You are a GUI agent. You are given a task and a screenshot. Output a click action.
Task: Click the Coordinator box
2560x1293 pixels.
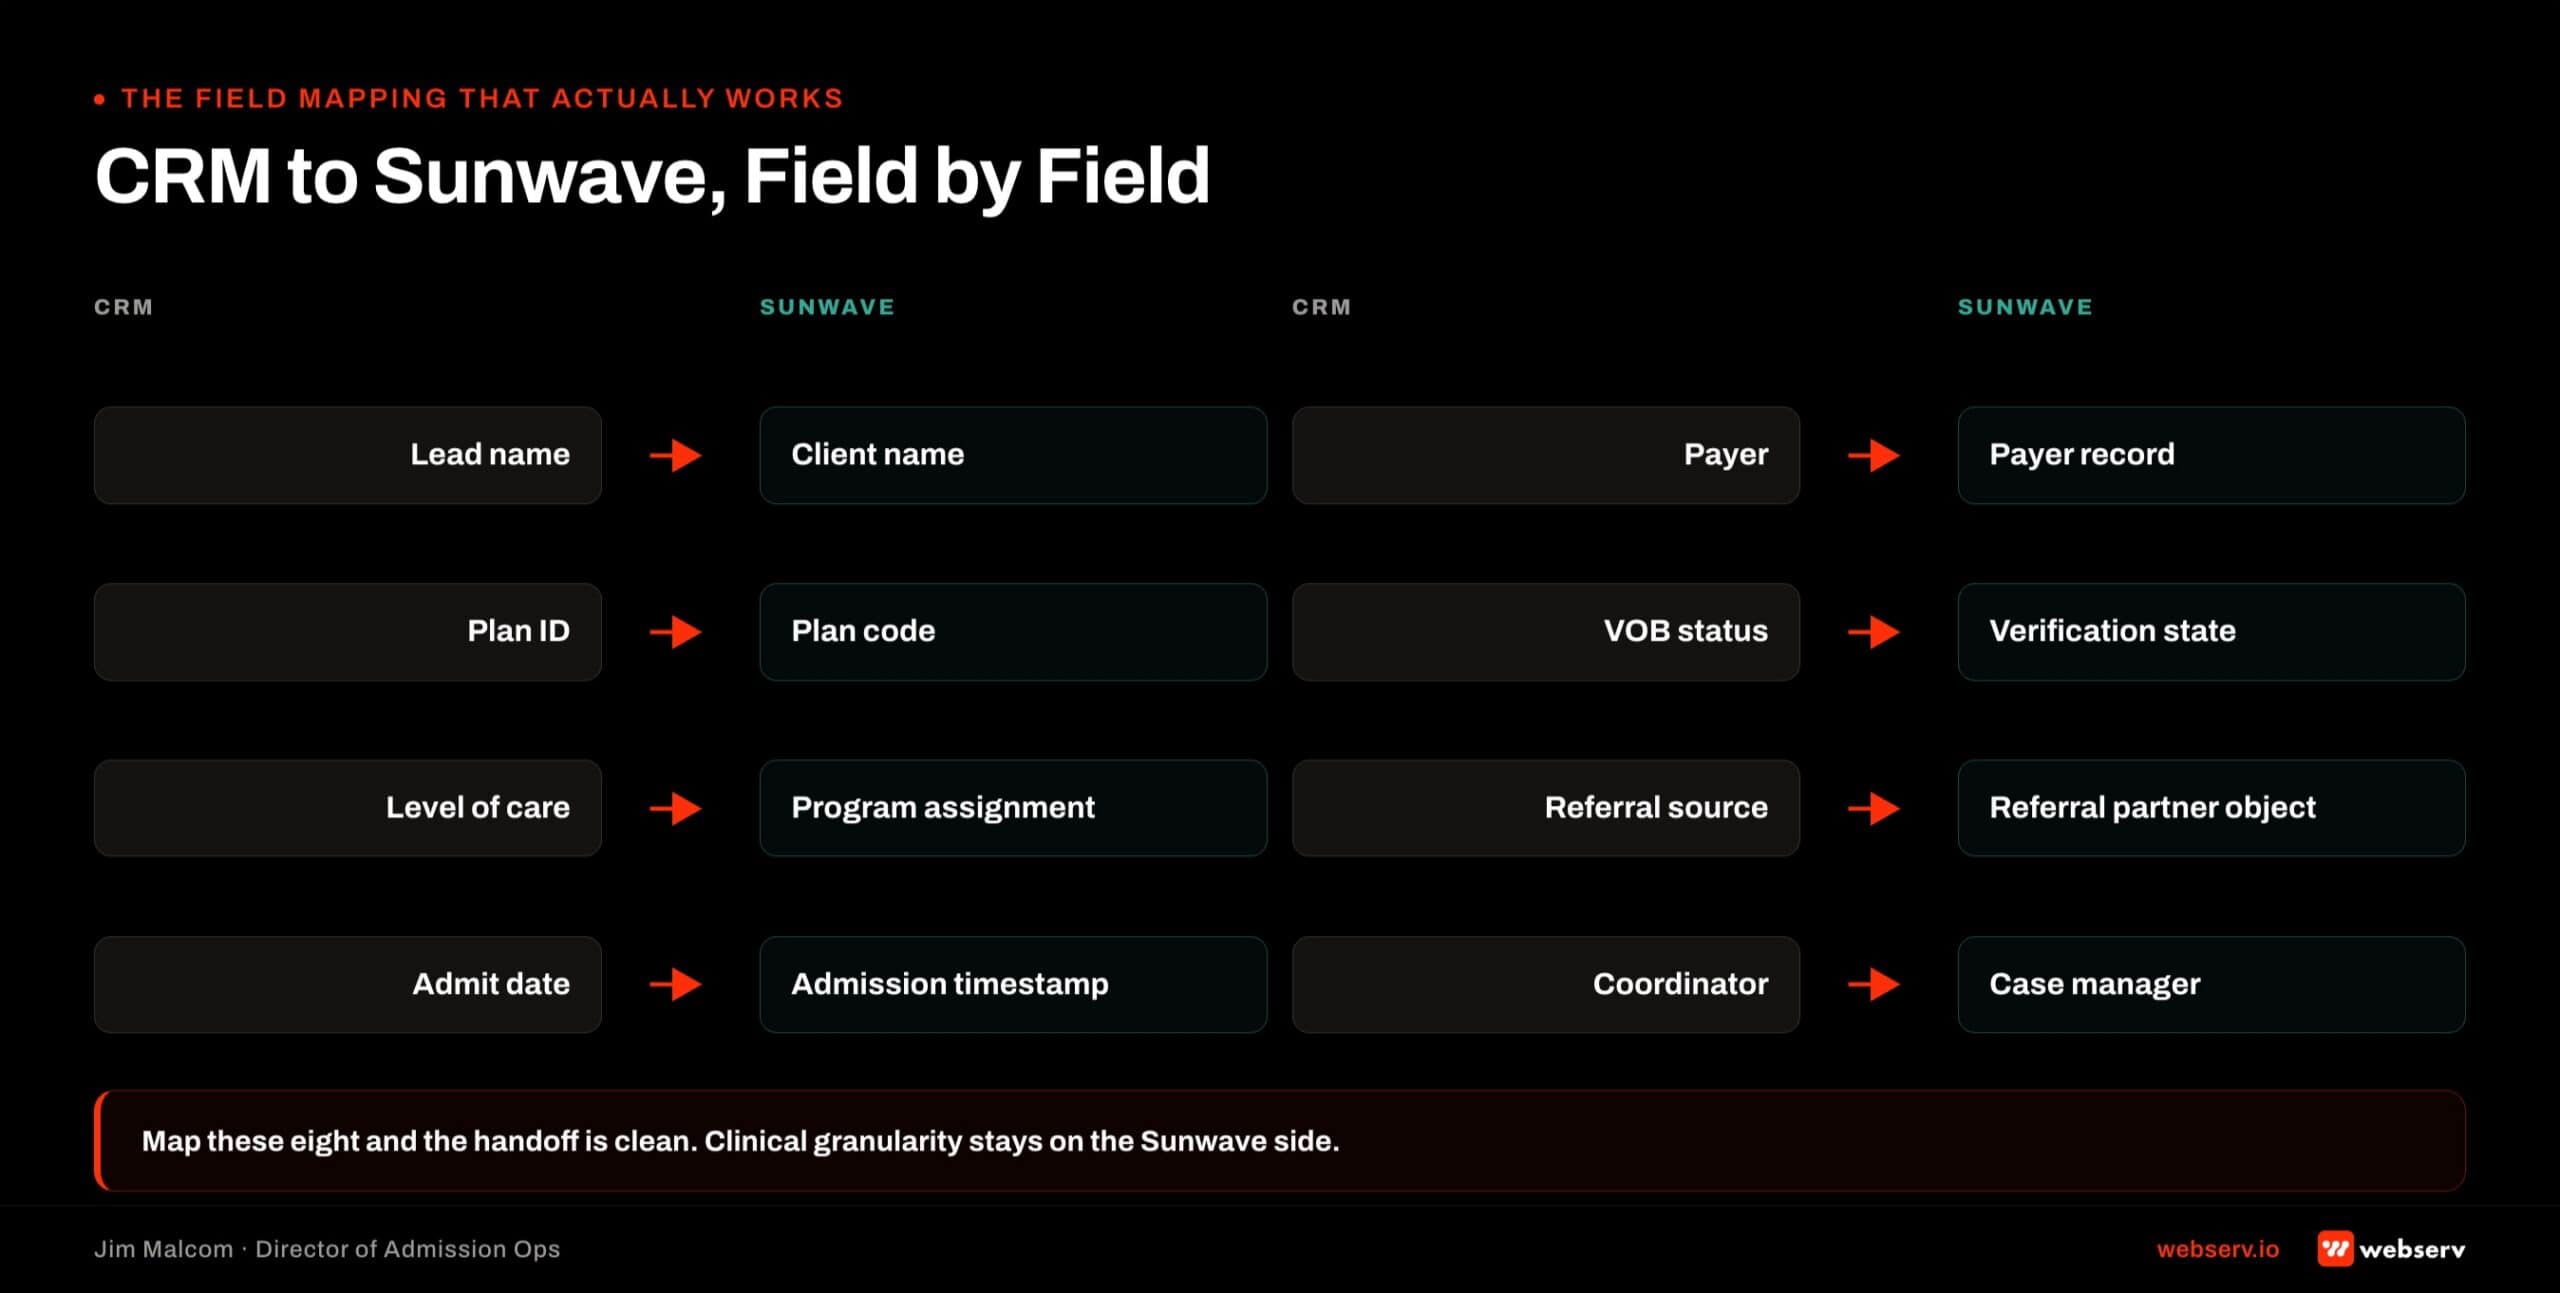point(1546,985)
